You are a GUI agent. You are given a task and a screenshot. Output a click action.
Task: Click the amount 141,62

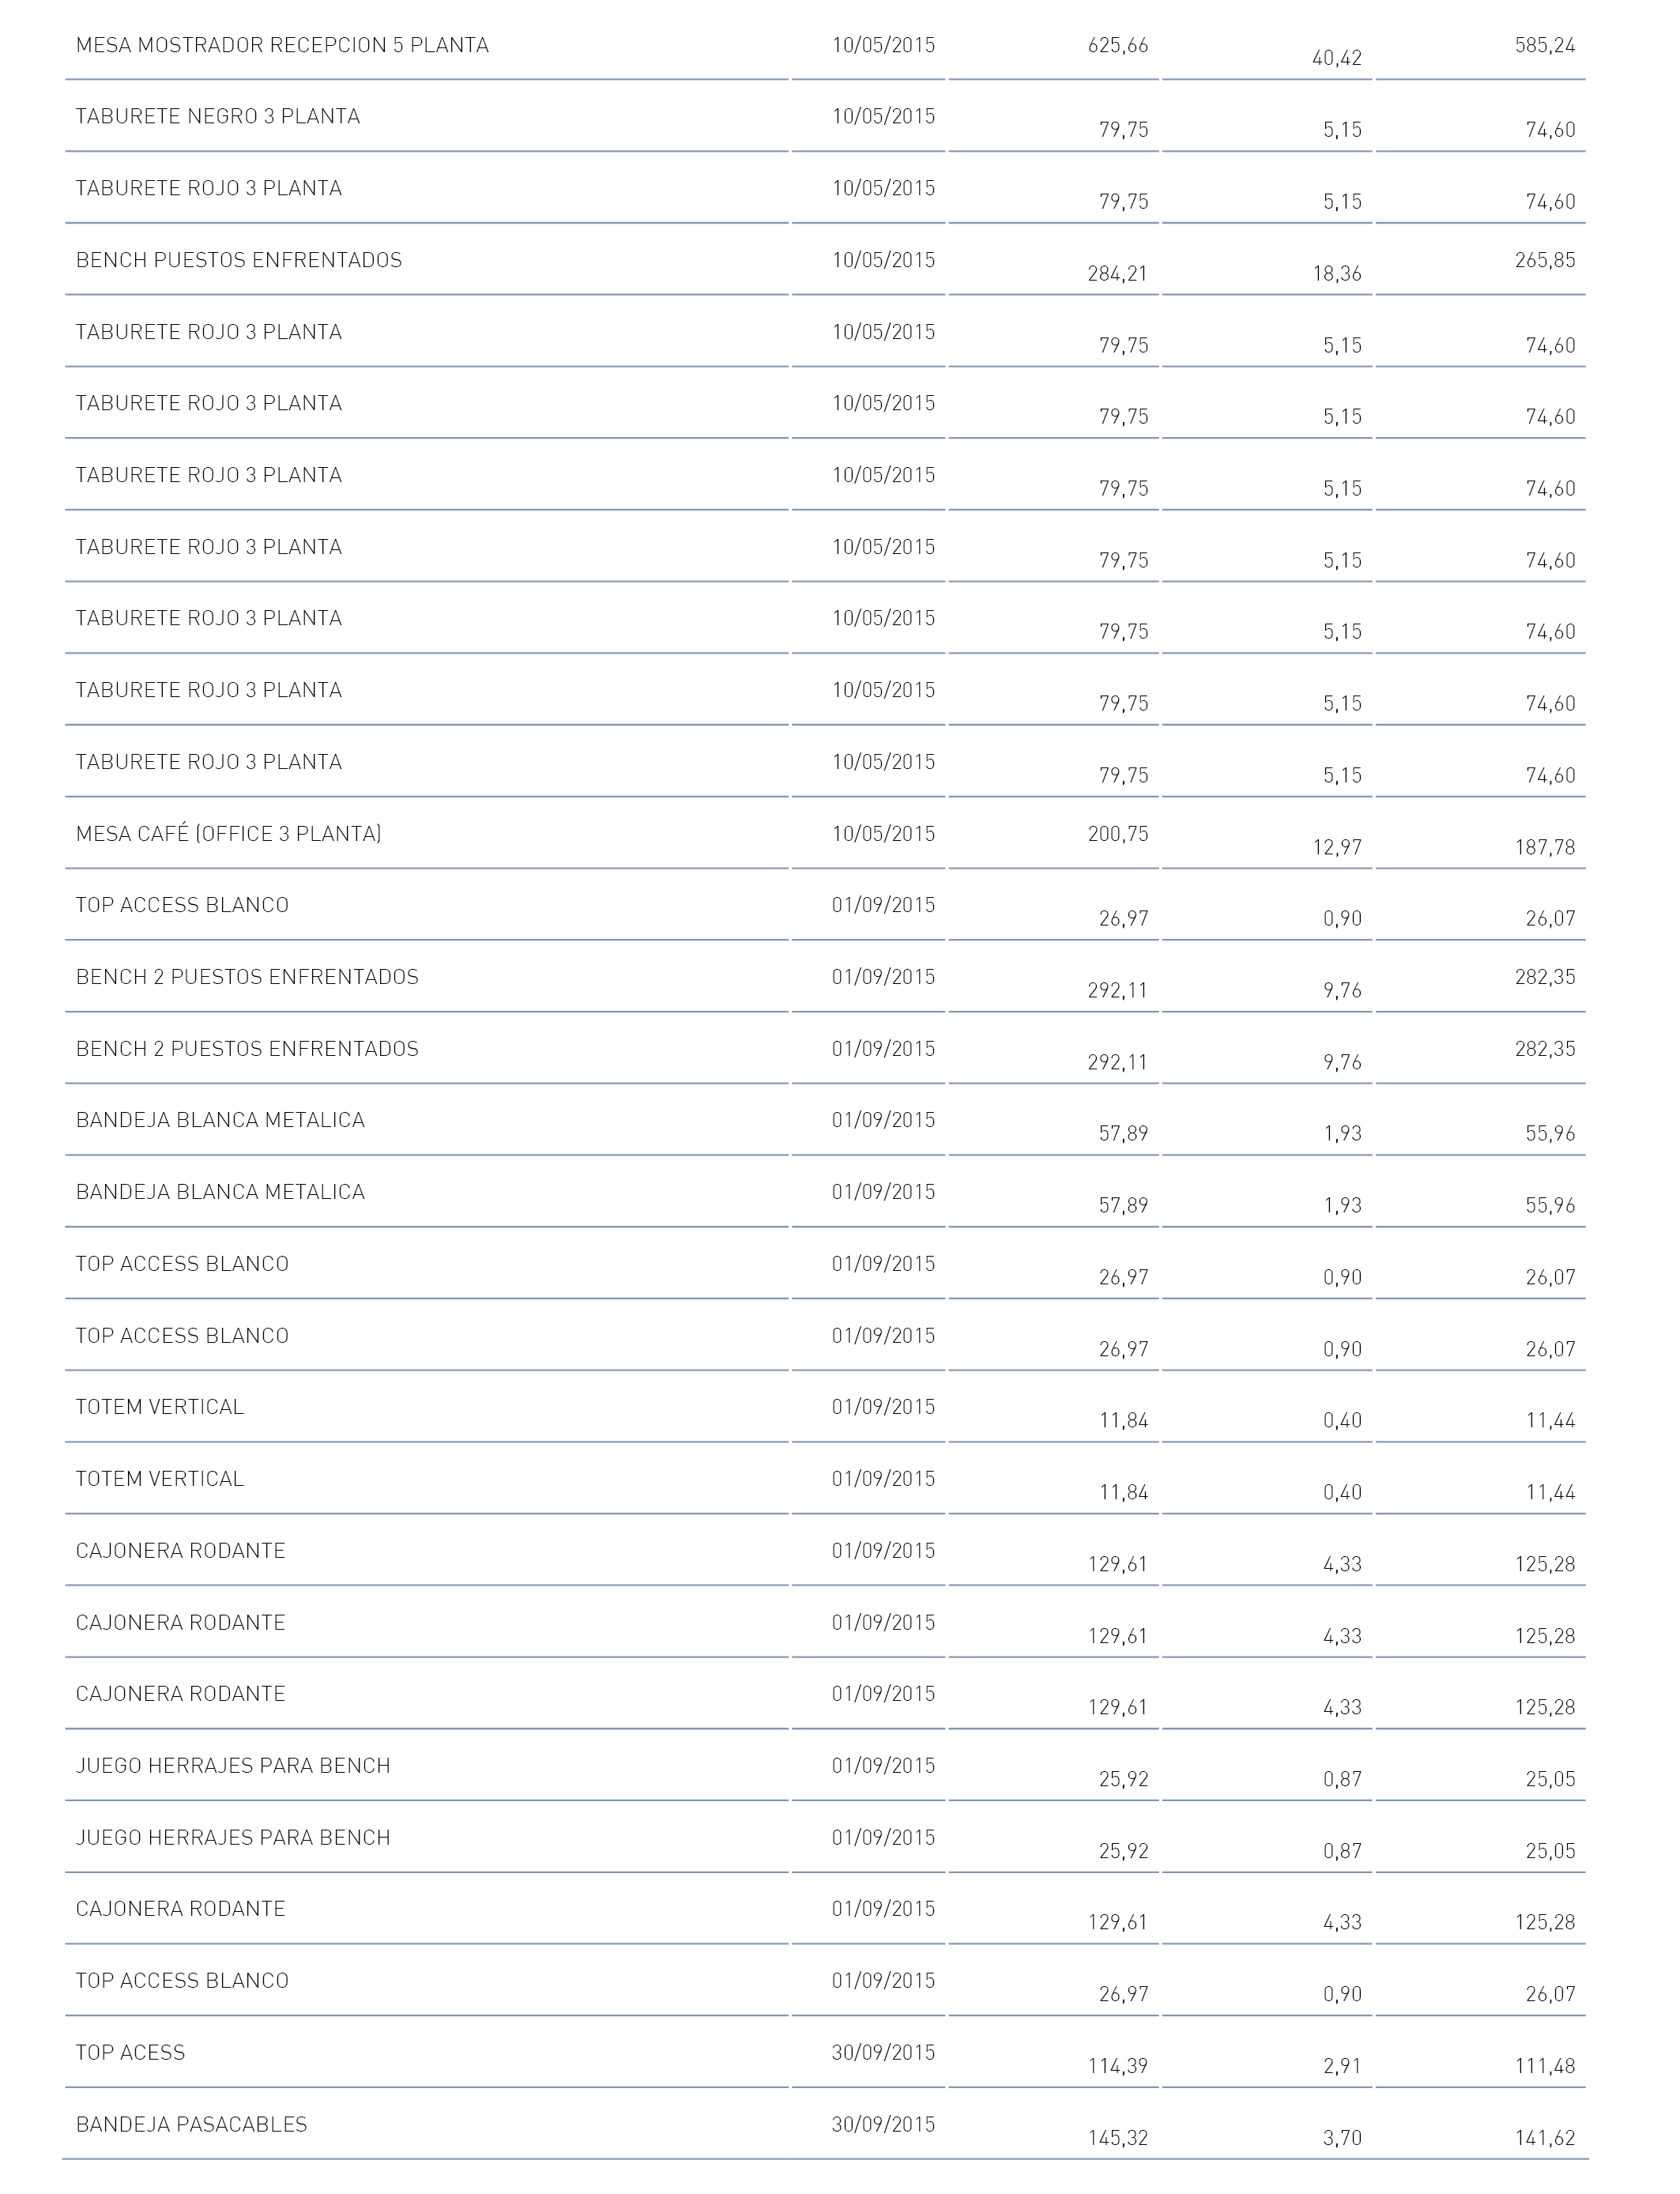1545,2139
